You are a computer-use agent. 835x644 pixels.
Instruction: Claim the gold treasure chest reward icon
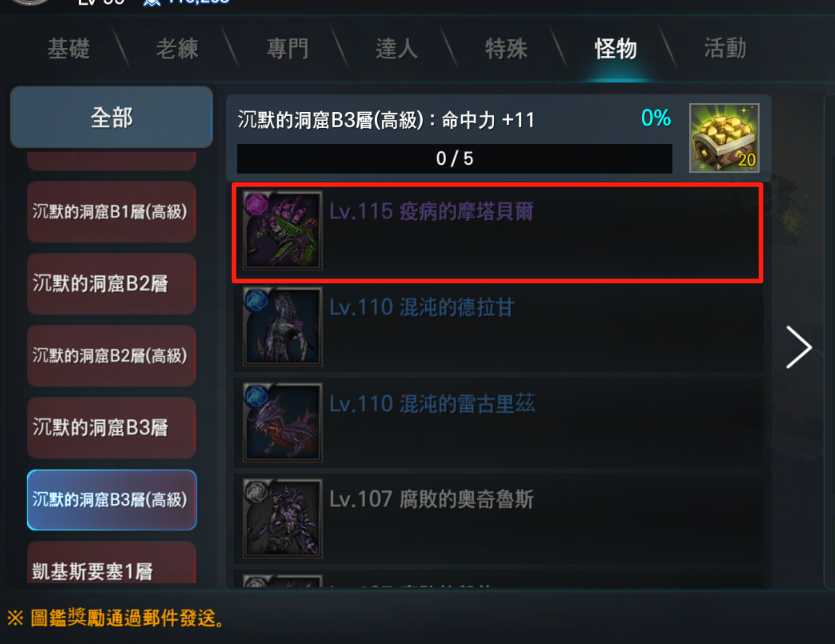pyautogui.click(x=724, y=138)
